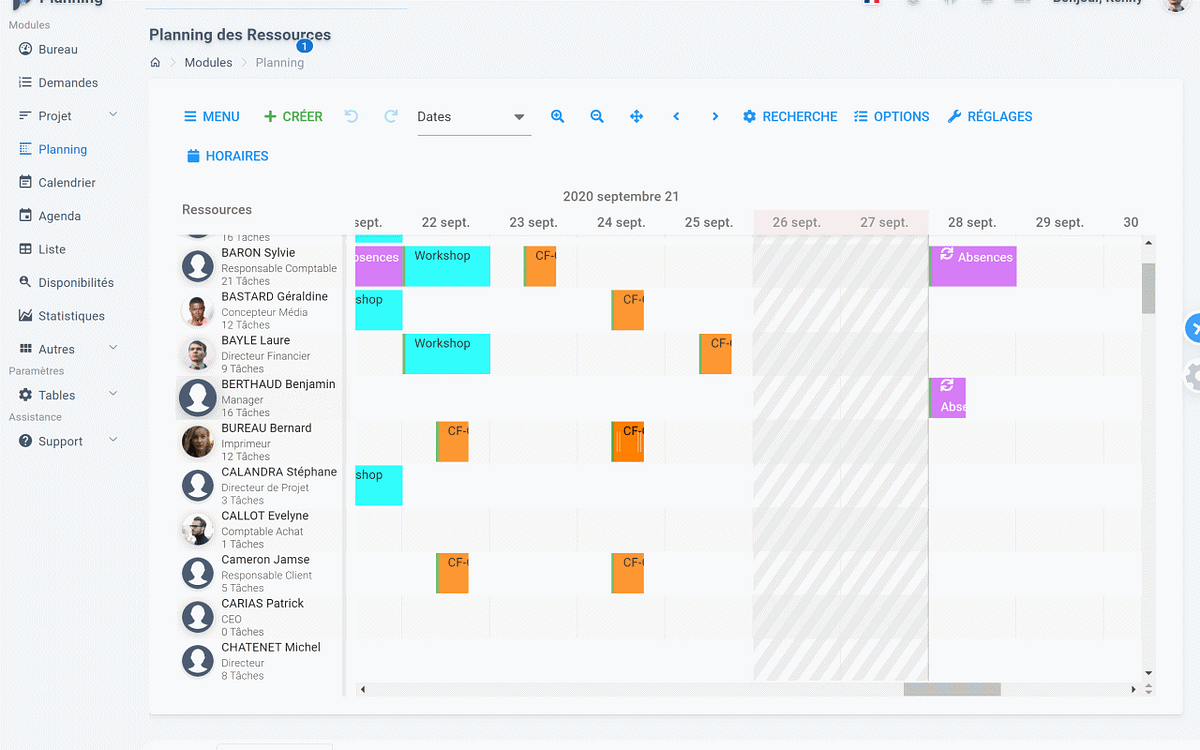Click the Demandes list icon
1200x750 pixels.
[25, 83]
